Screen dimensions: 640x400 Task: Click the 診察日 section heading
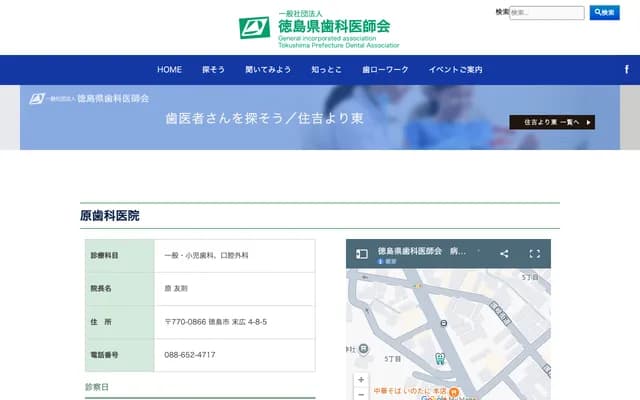click(97, 387)
